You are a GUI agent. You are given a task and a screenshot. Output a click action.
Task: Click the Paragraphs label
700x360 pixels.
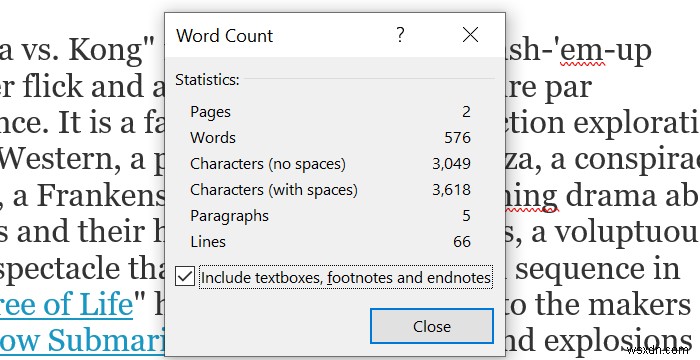coord(229,216)
